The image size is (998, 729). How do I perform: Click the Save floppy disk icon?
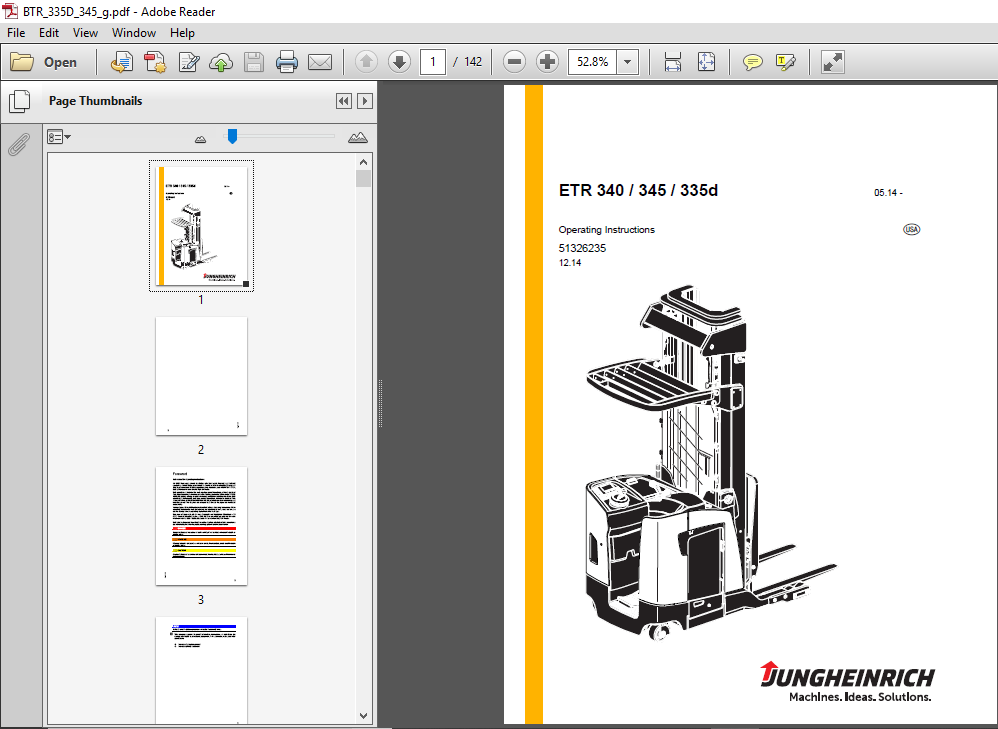[x=254, y=62]
